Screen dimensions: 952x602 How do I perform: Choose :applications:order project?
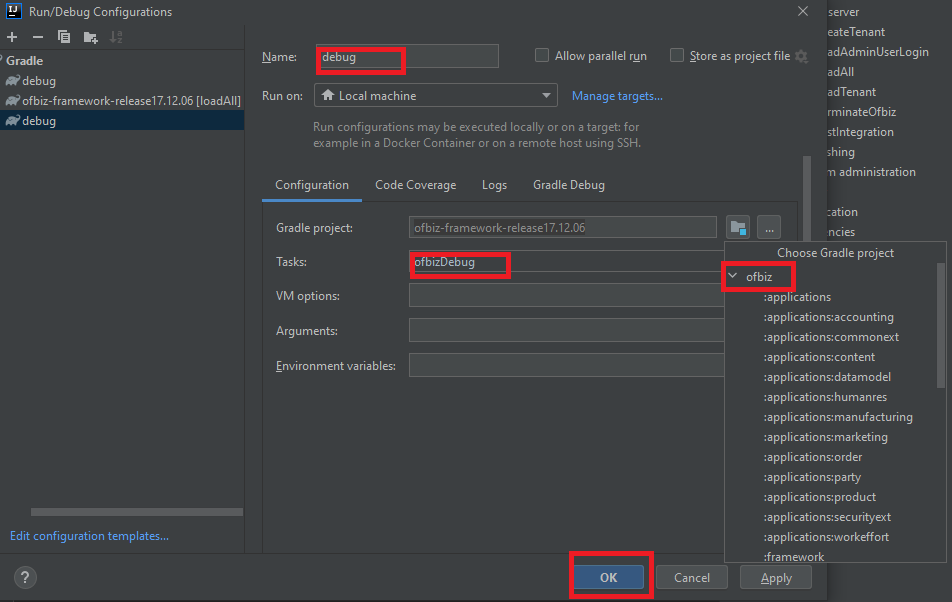(812, 457)
